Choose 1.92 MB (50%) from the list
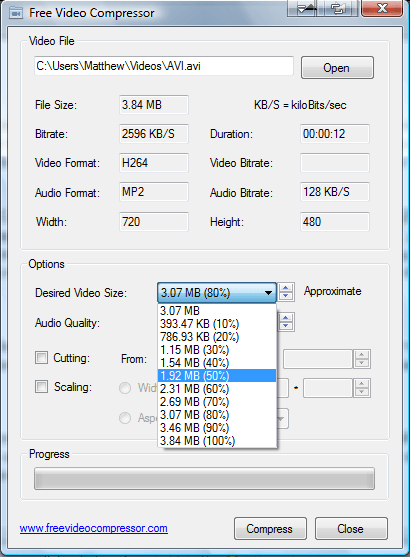 click(x=217, y=375)
